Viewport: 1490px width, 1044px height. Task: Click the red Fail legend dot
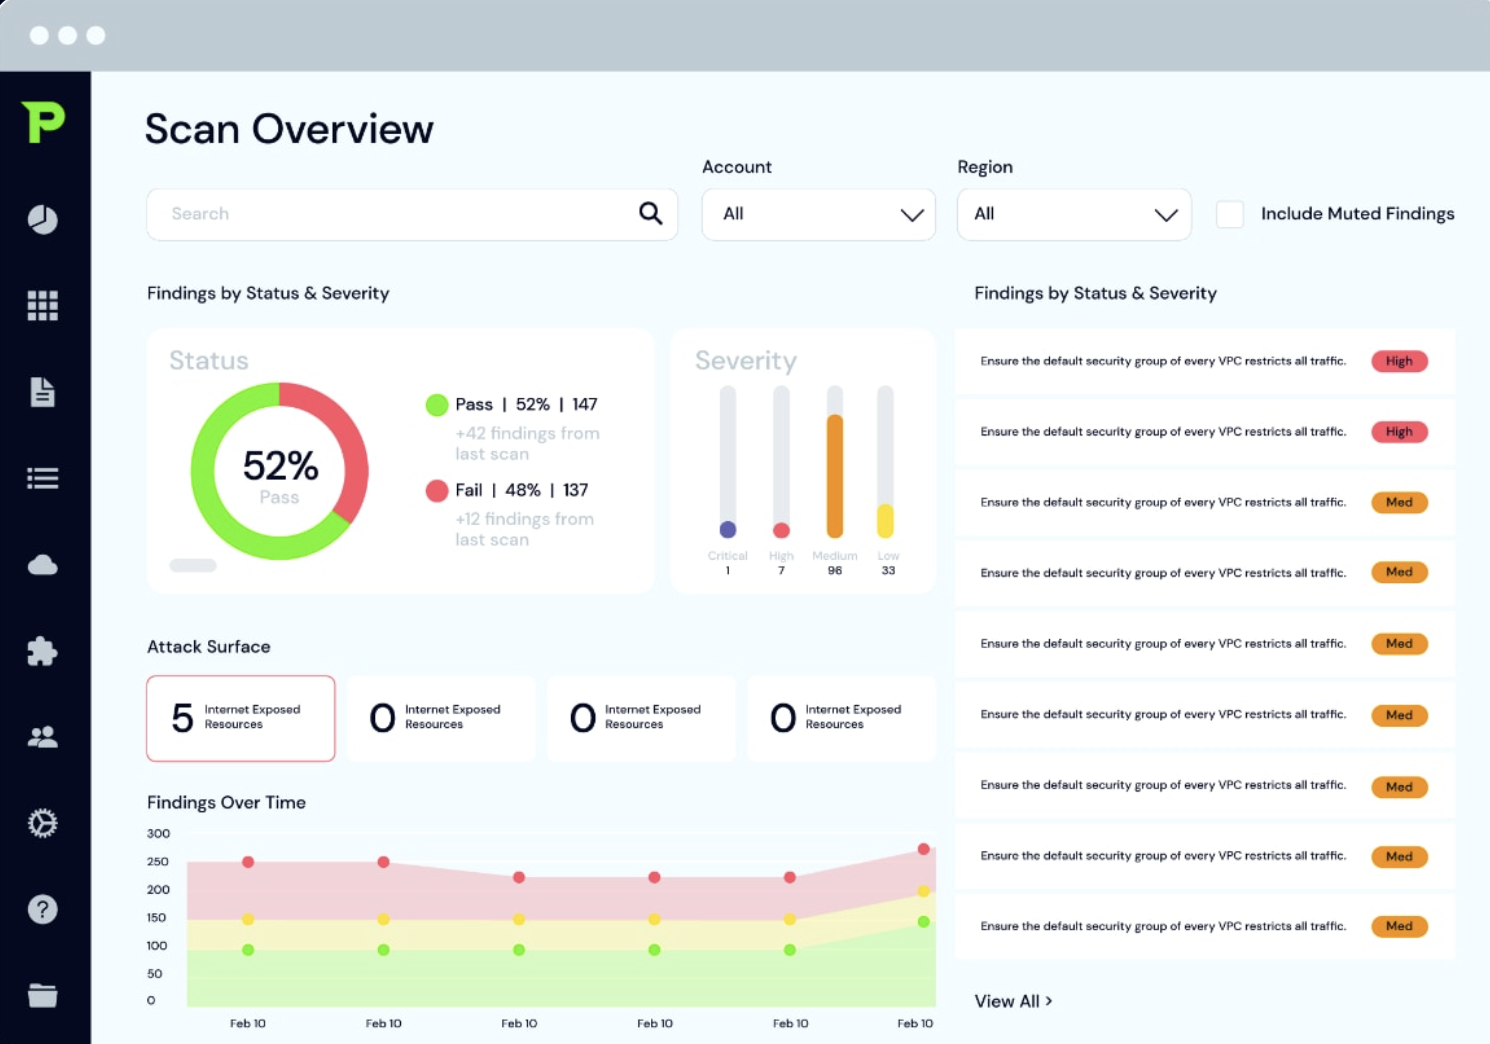click(437, 491)
